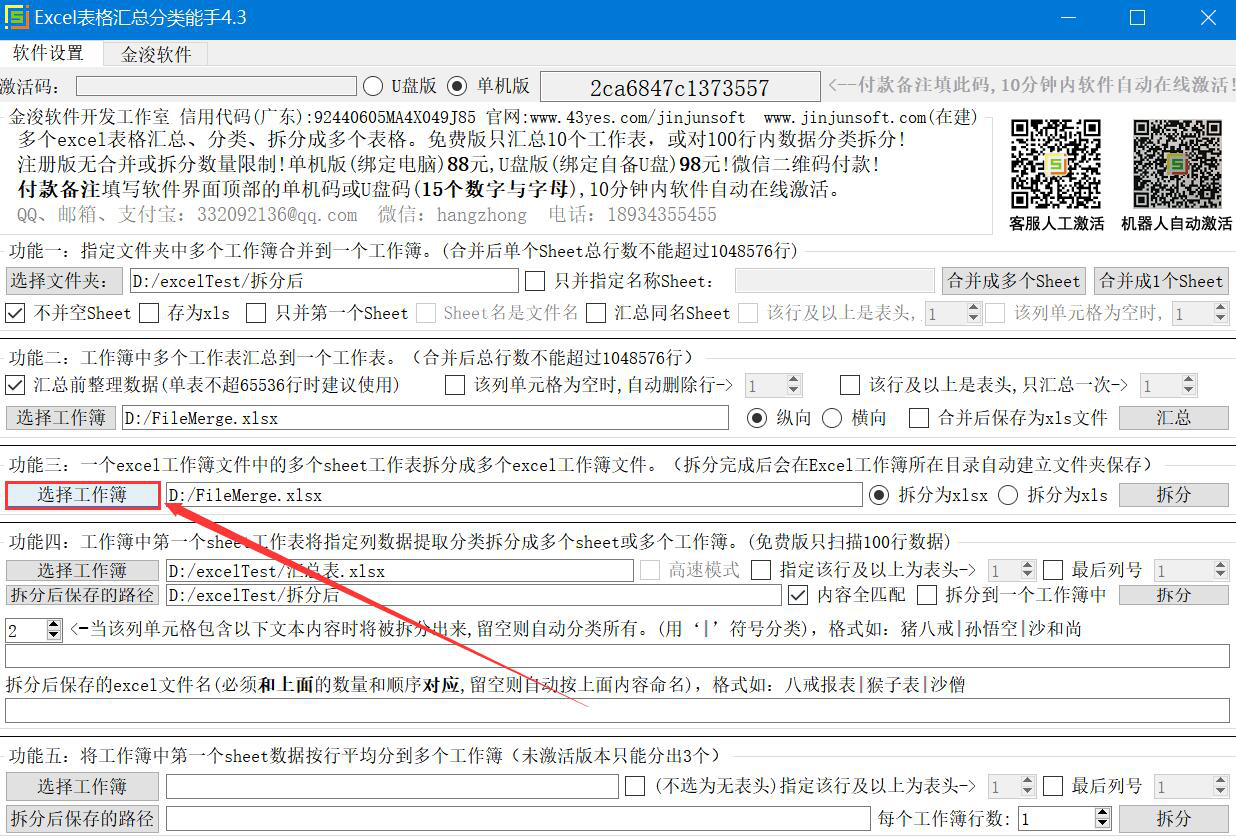Click the 客服人工激活 QR code
The width and height of the screenshot is (1236, 839).
[1056, 164]
